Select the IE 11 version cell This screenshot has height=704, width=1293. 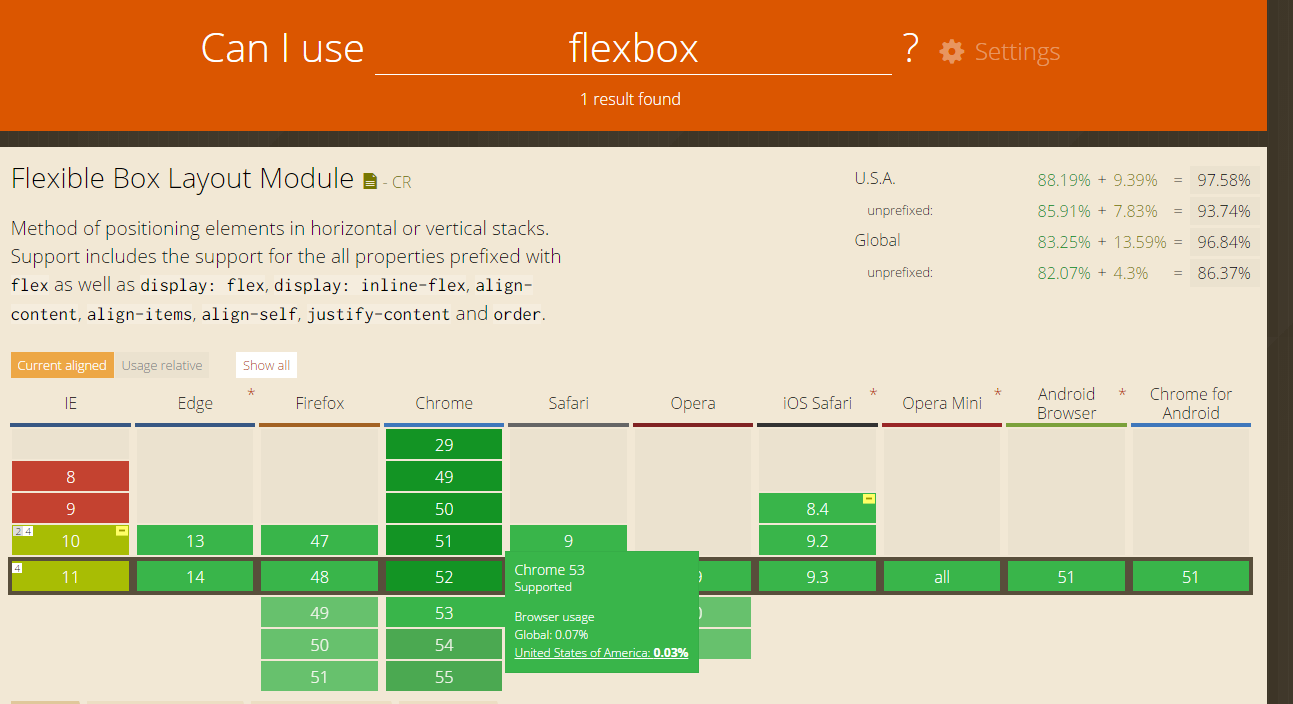pos(71,577)
